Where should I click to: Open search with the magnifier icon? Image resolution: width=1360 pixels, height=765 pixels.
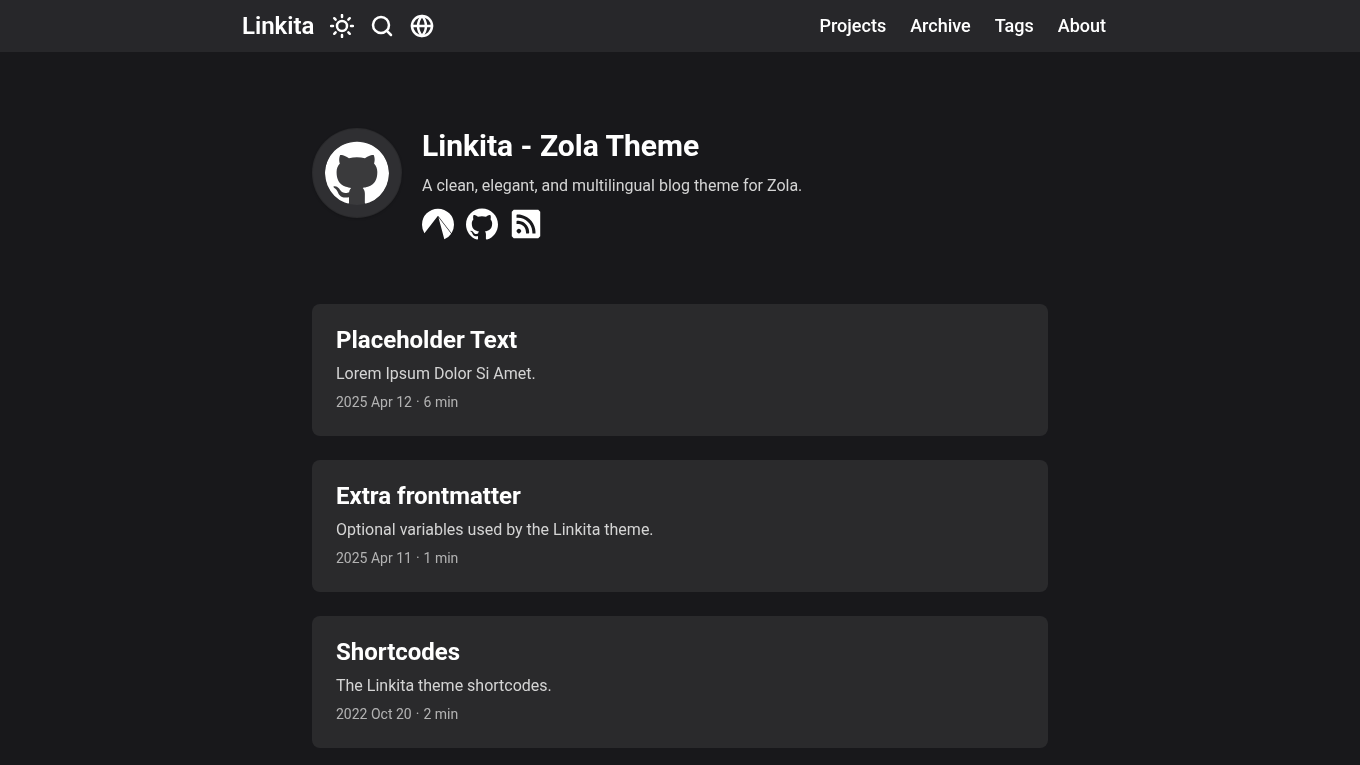point(382,26)
